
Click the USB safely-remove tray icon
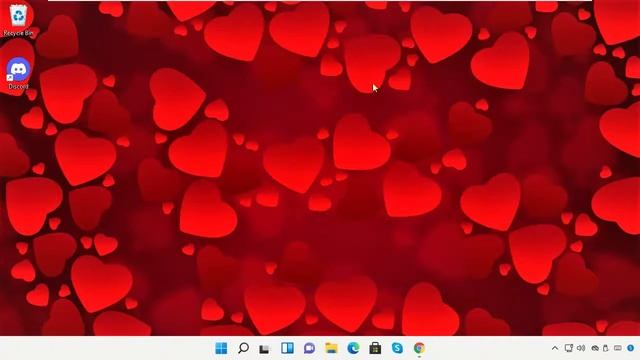click(x=606, y=348)
